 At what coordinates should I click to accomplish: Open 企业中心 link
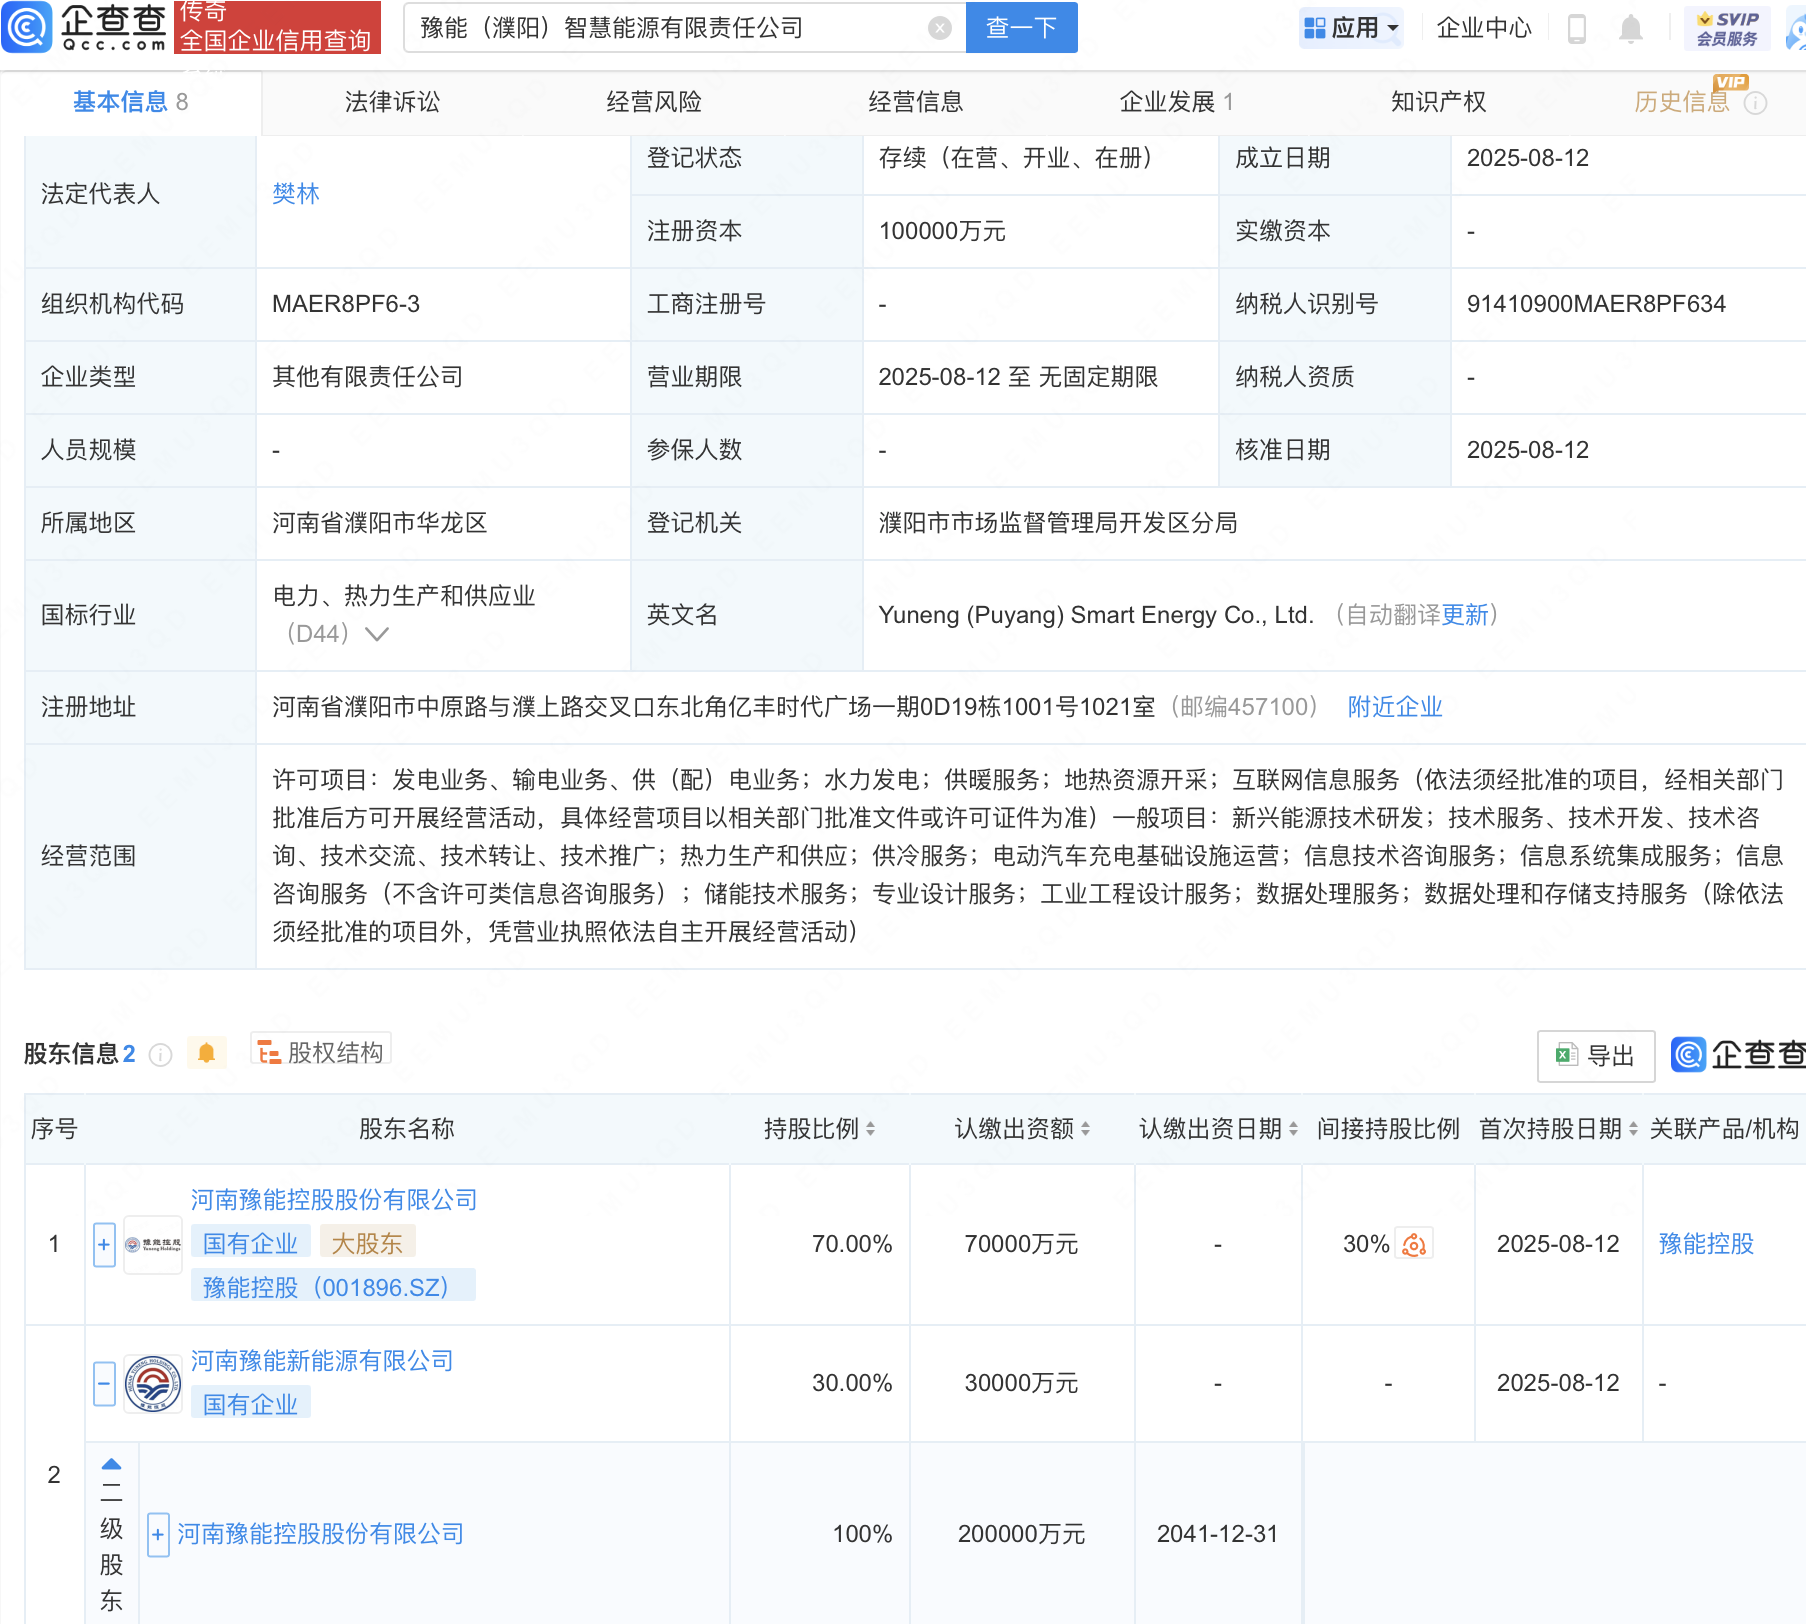(1484, 28)
